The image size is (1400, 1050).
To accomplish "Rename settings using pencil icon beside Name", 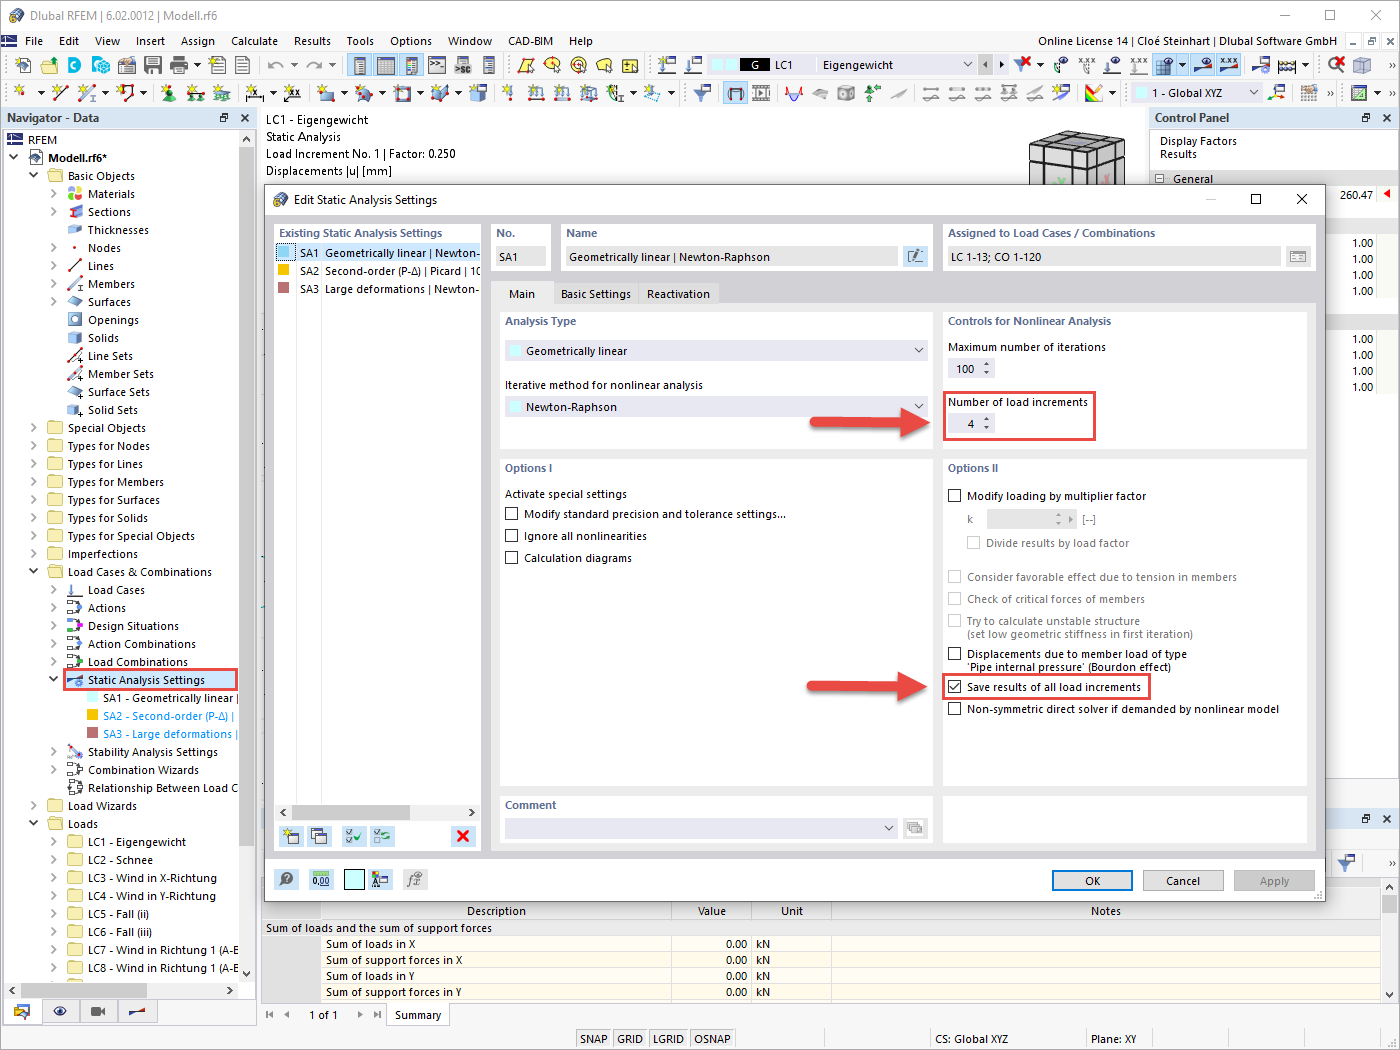I will pos(915,256).
